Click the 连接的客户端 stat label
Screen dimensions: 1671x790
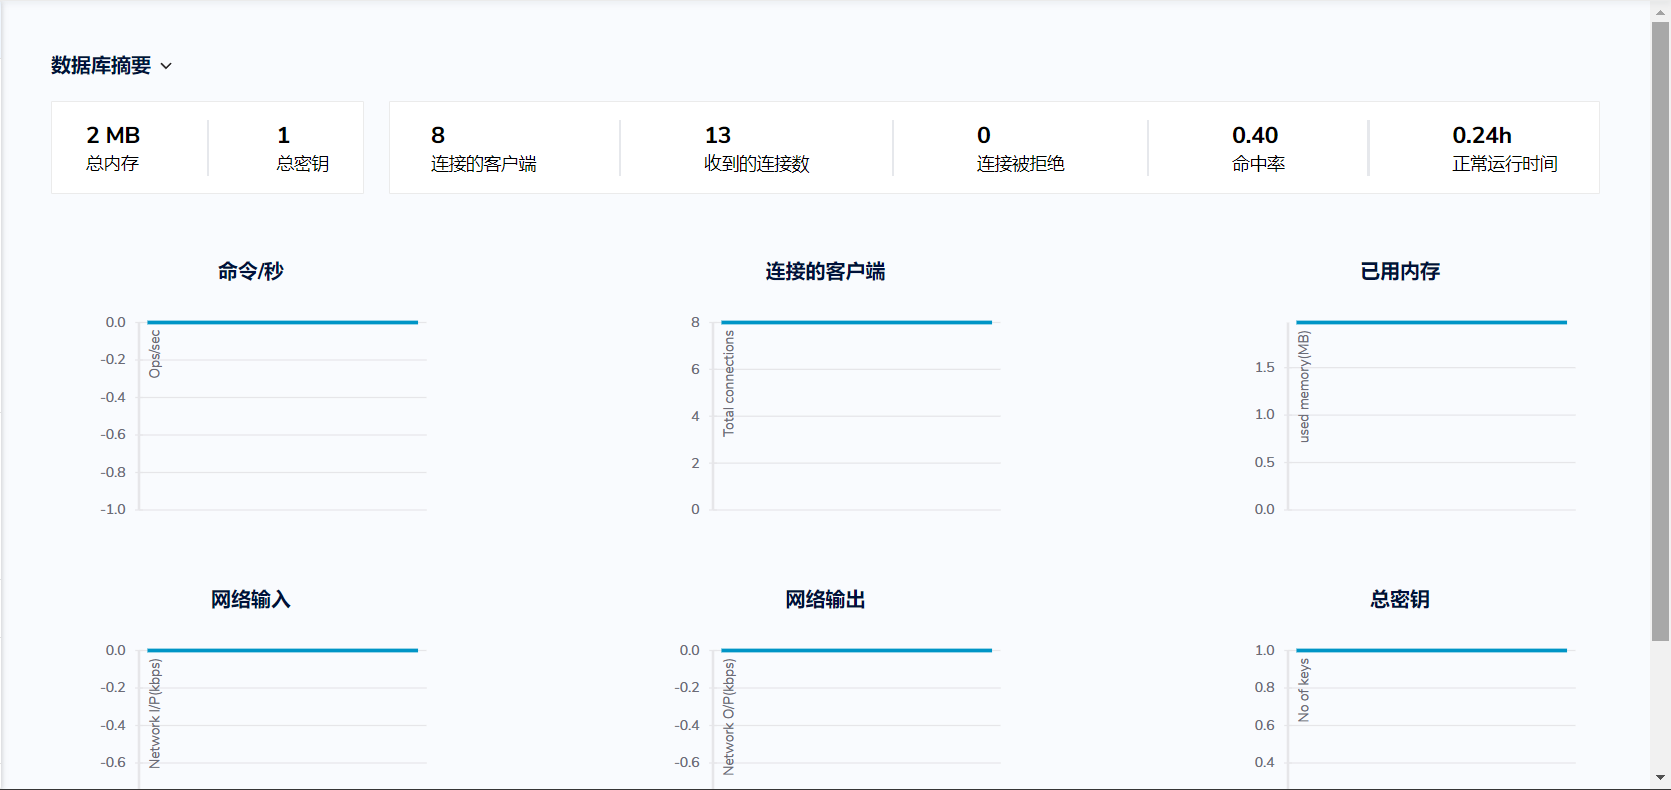484,163
